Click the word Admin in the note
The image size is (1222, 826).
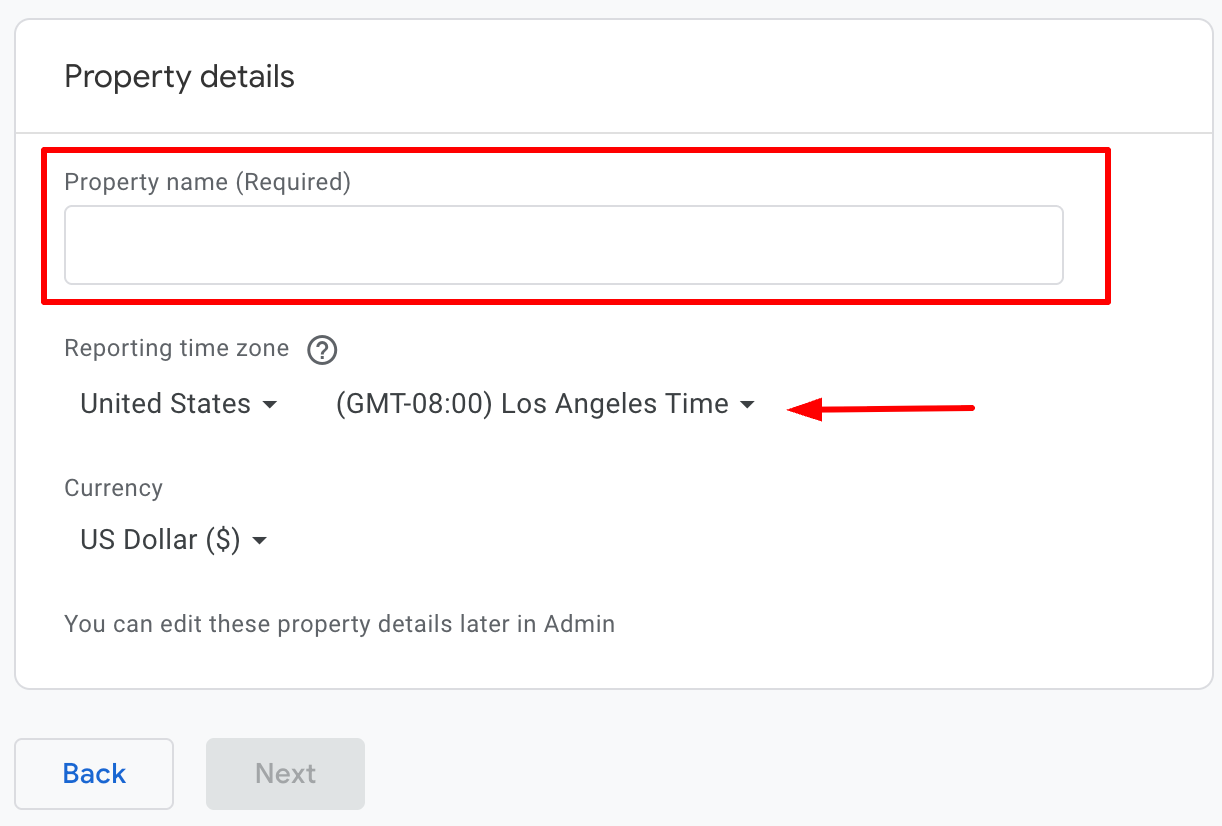click(579, 625)
